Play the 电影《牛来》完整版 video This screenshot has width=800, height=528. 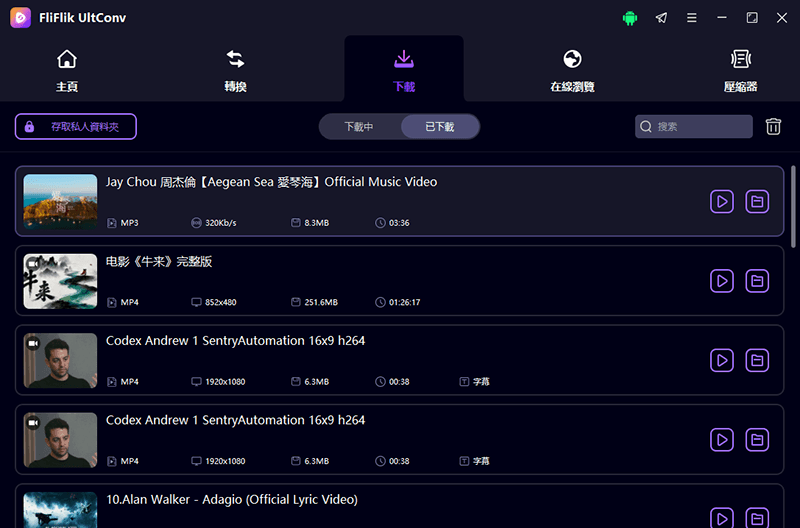(x=721, y=281)
